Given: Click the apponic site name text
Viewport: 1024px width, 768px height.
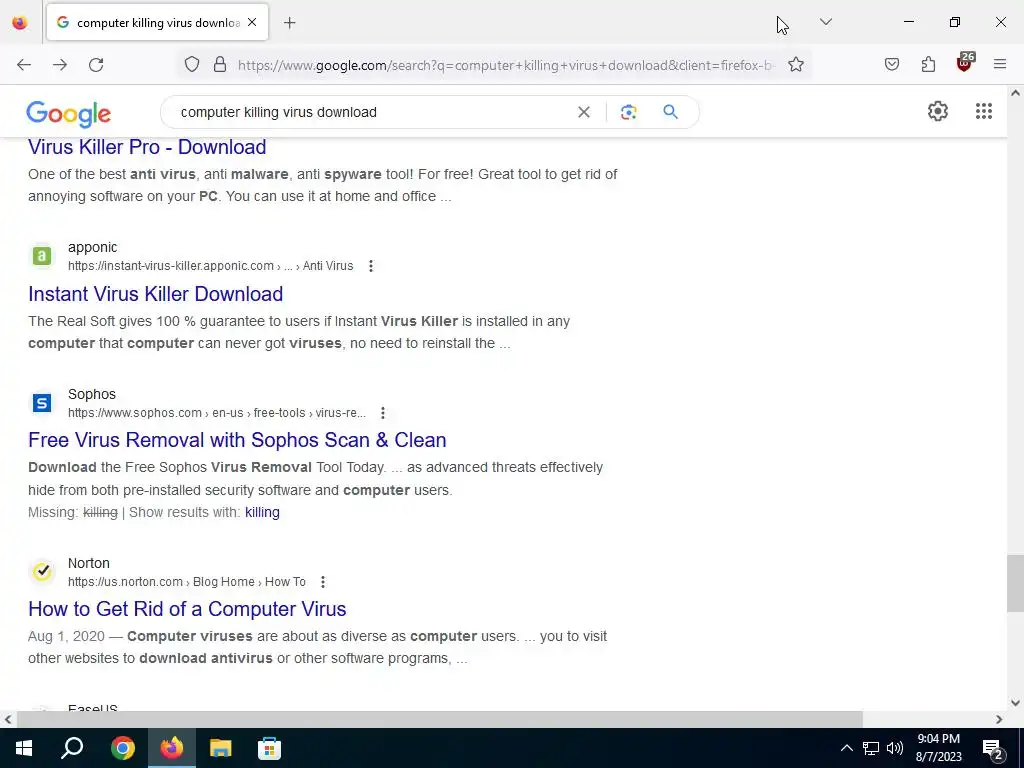Looking at the screenshot, I should coord(93,248).
